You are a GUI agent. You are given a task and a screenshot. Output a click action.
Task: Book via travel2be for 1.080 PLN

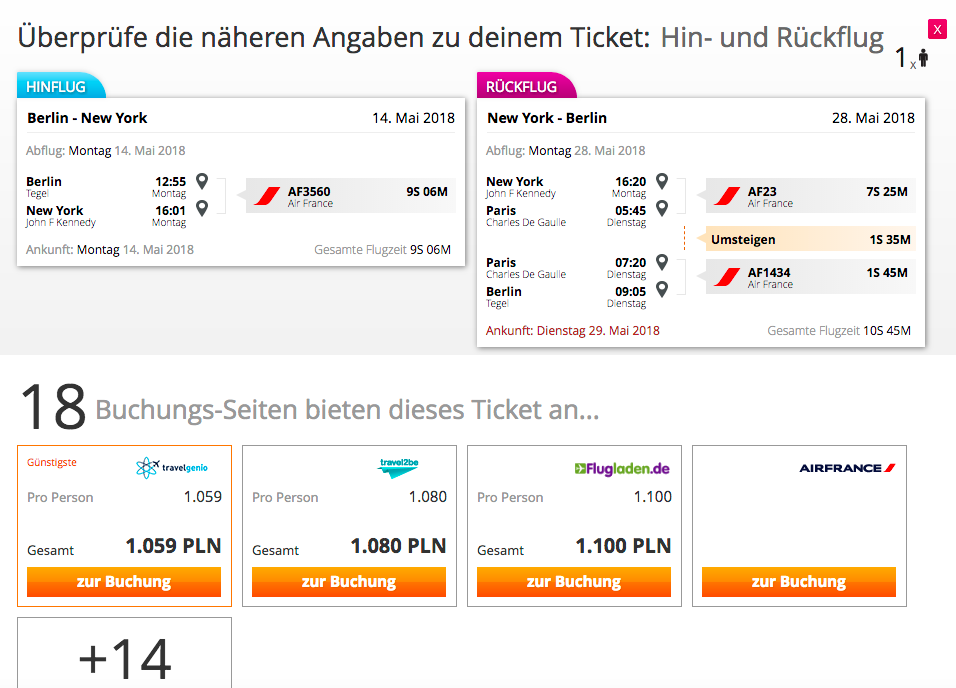click(349, 582)
